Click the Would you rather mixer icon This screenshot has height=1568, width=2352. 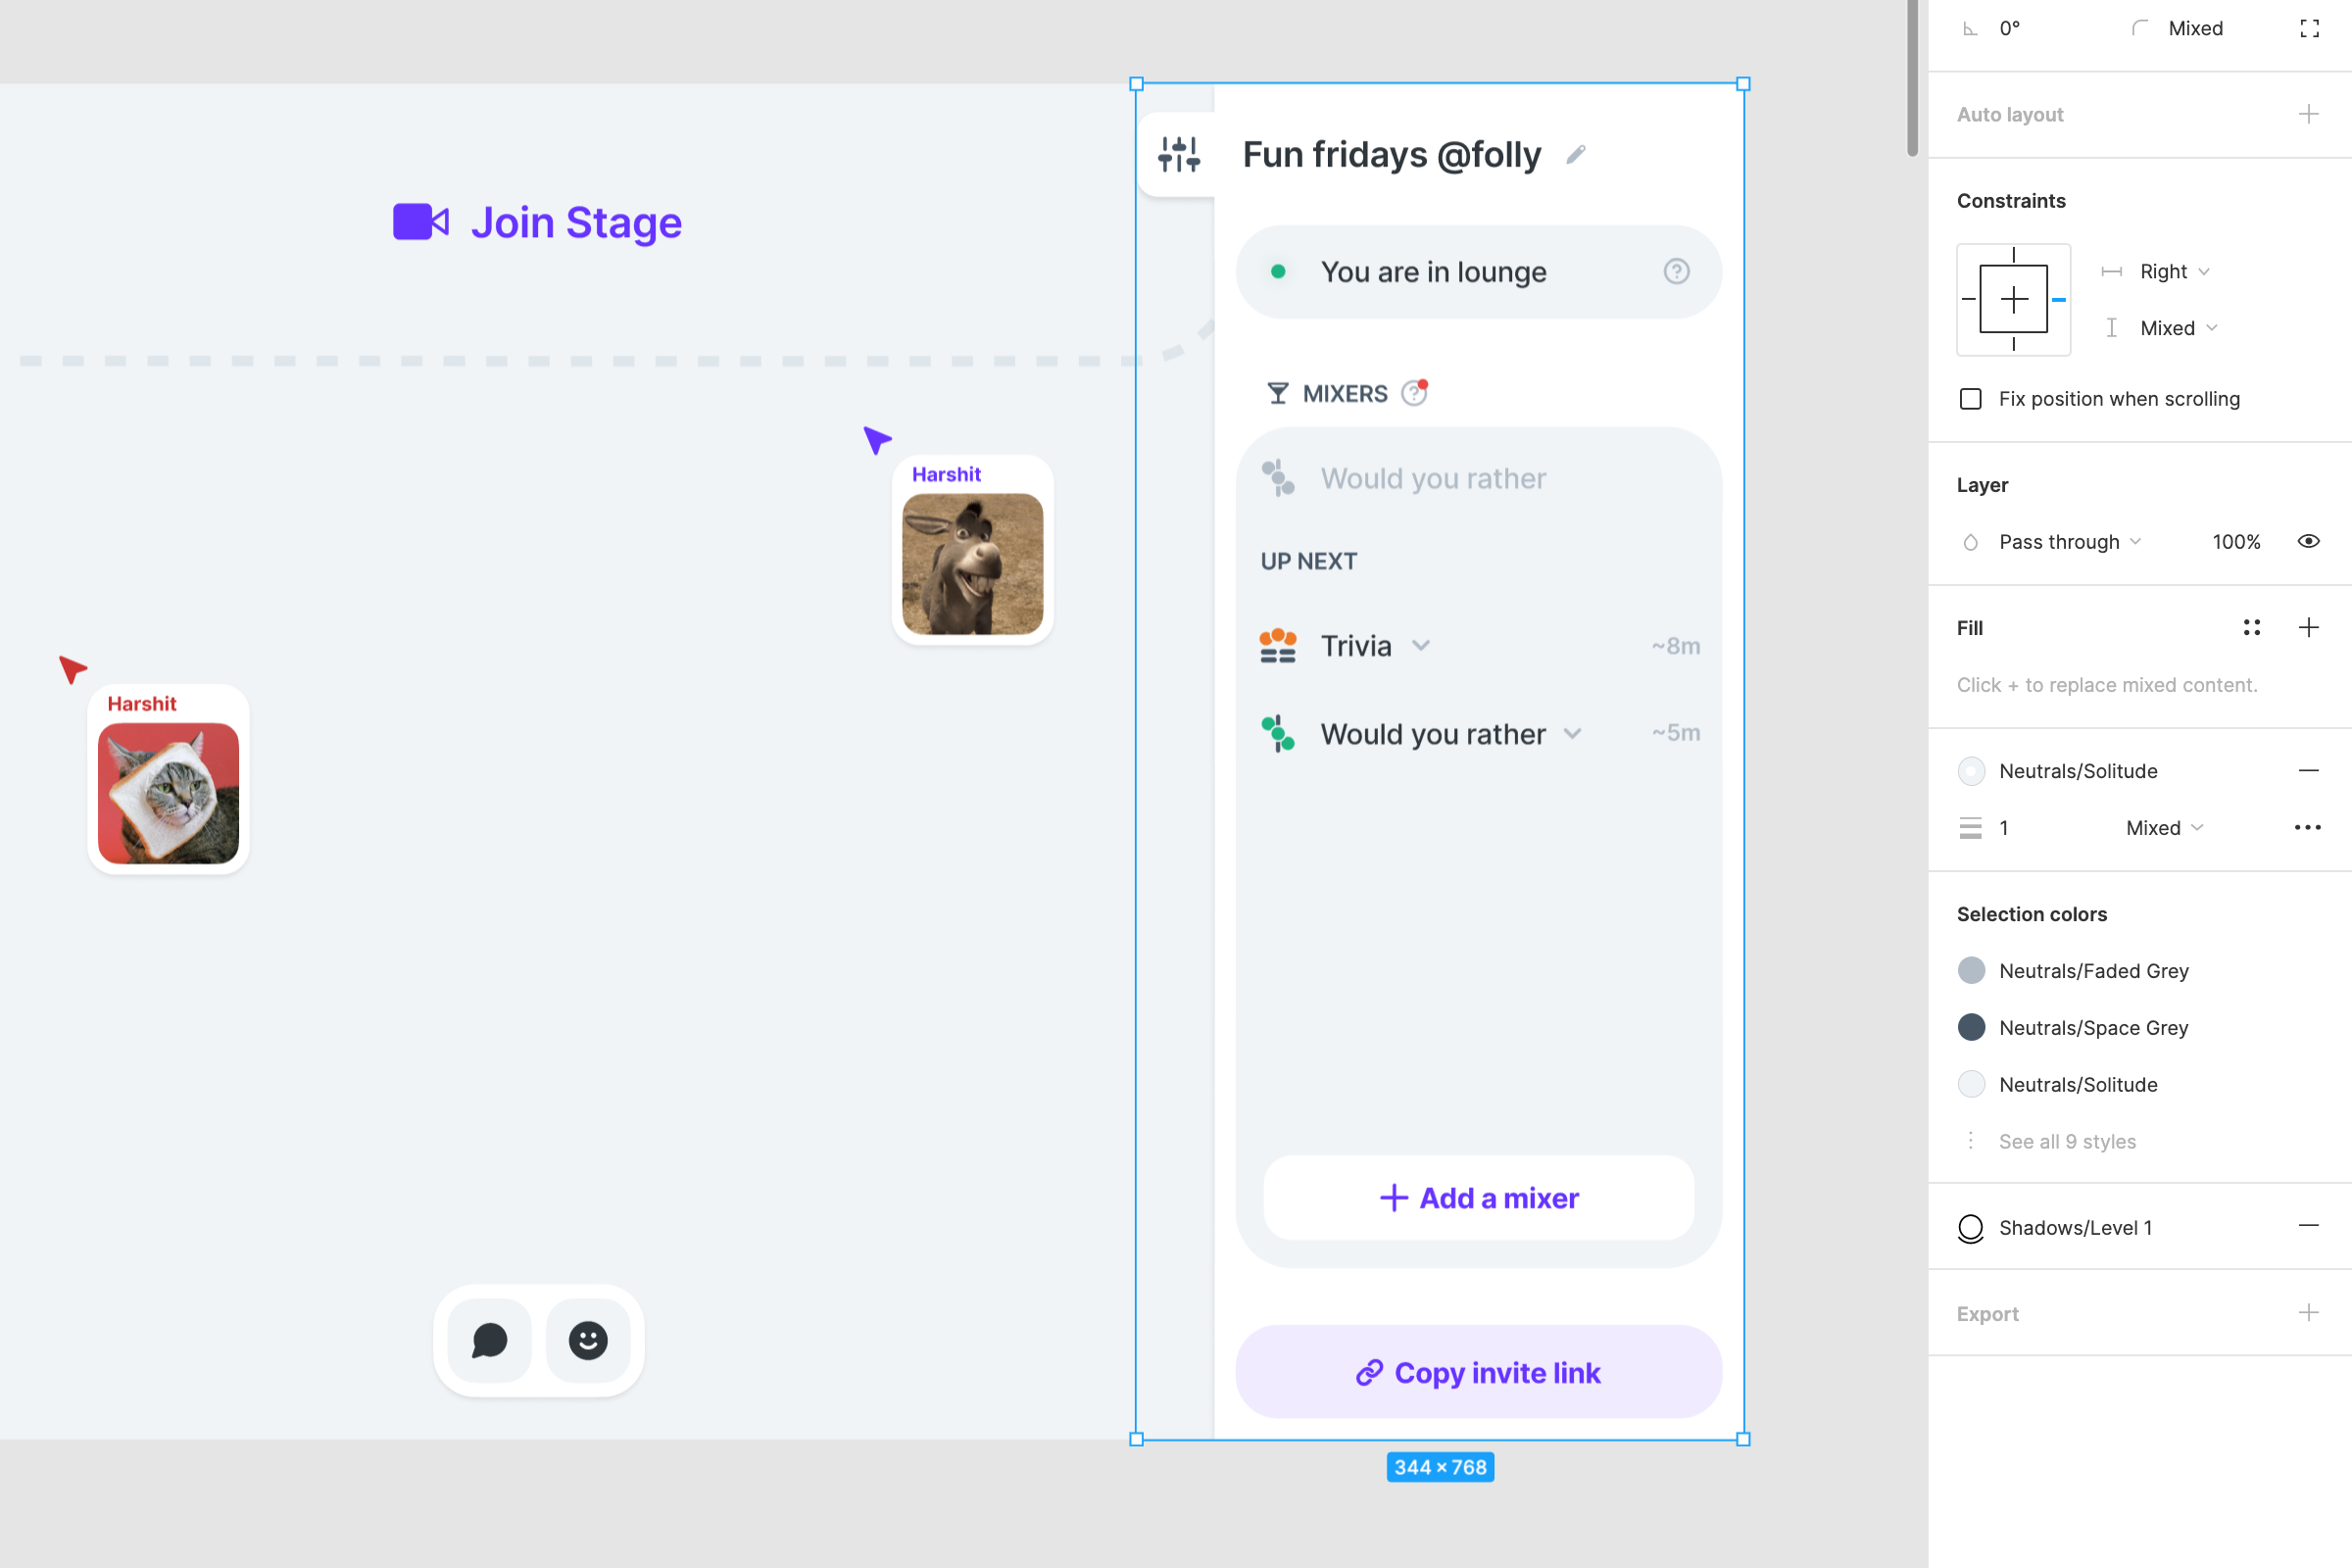[1278, 733]
